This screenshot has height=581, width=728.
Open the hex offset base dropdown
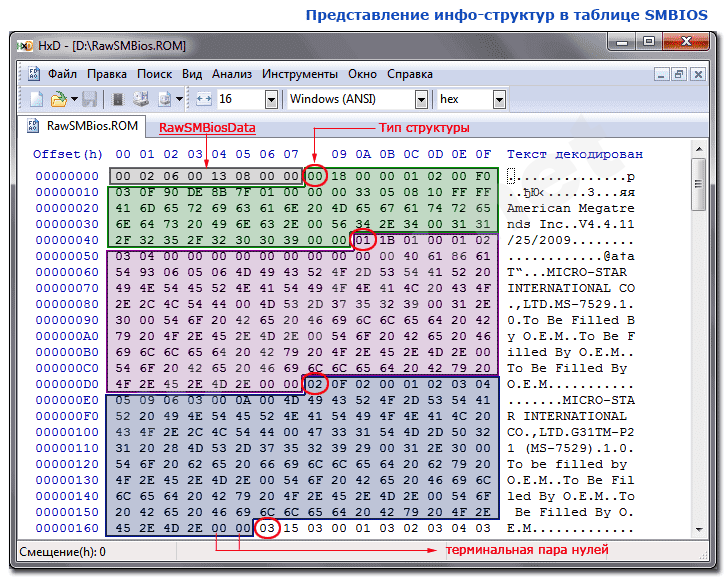pos(497,99)
